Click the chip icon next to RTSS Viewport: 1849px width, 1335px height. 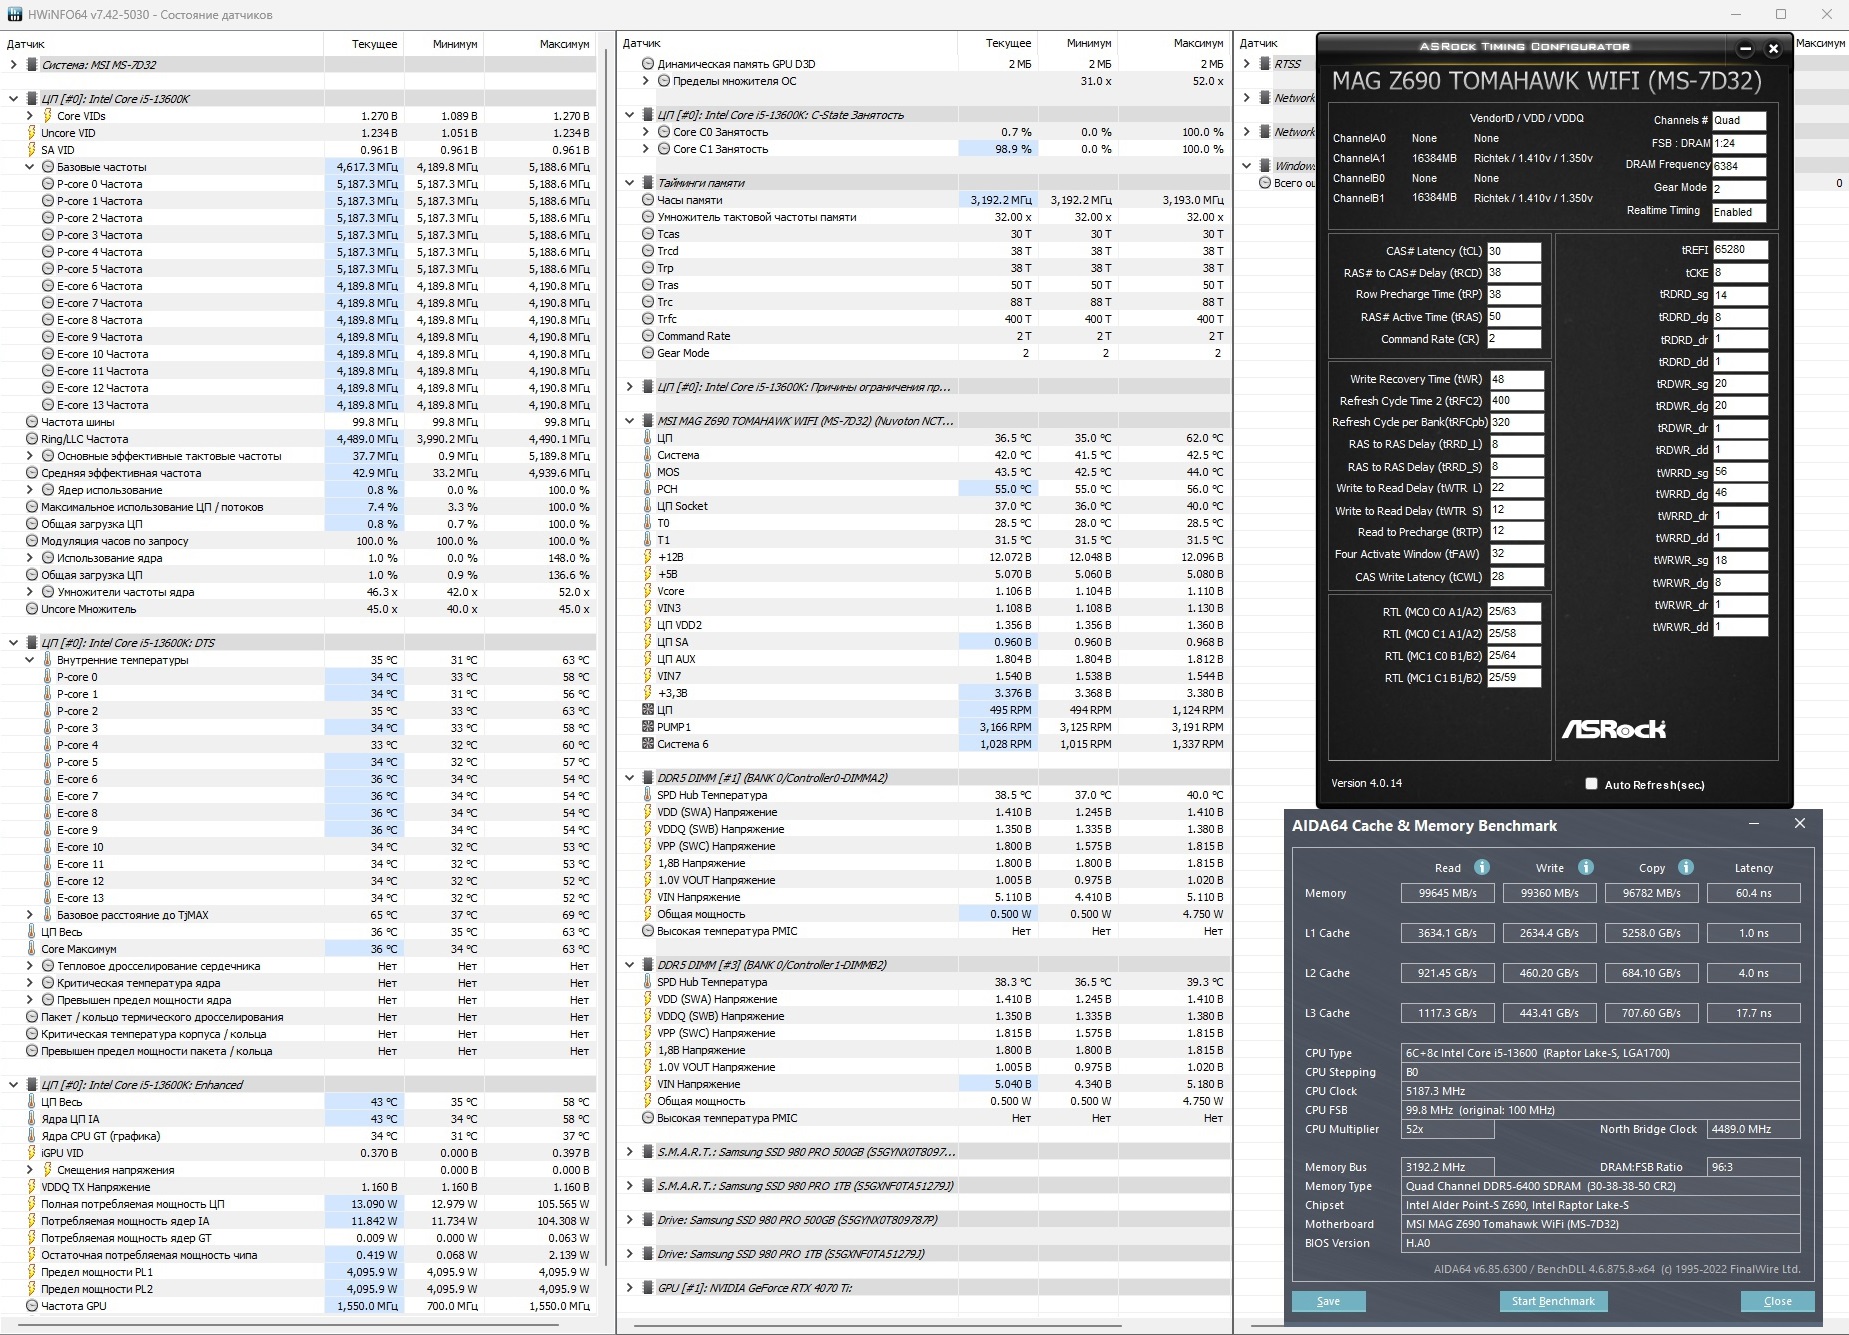point(1264,64)
